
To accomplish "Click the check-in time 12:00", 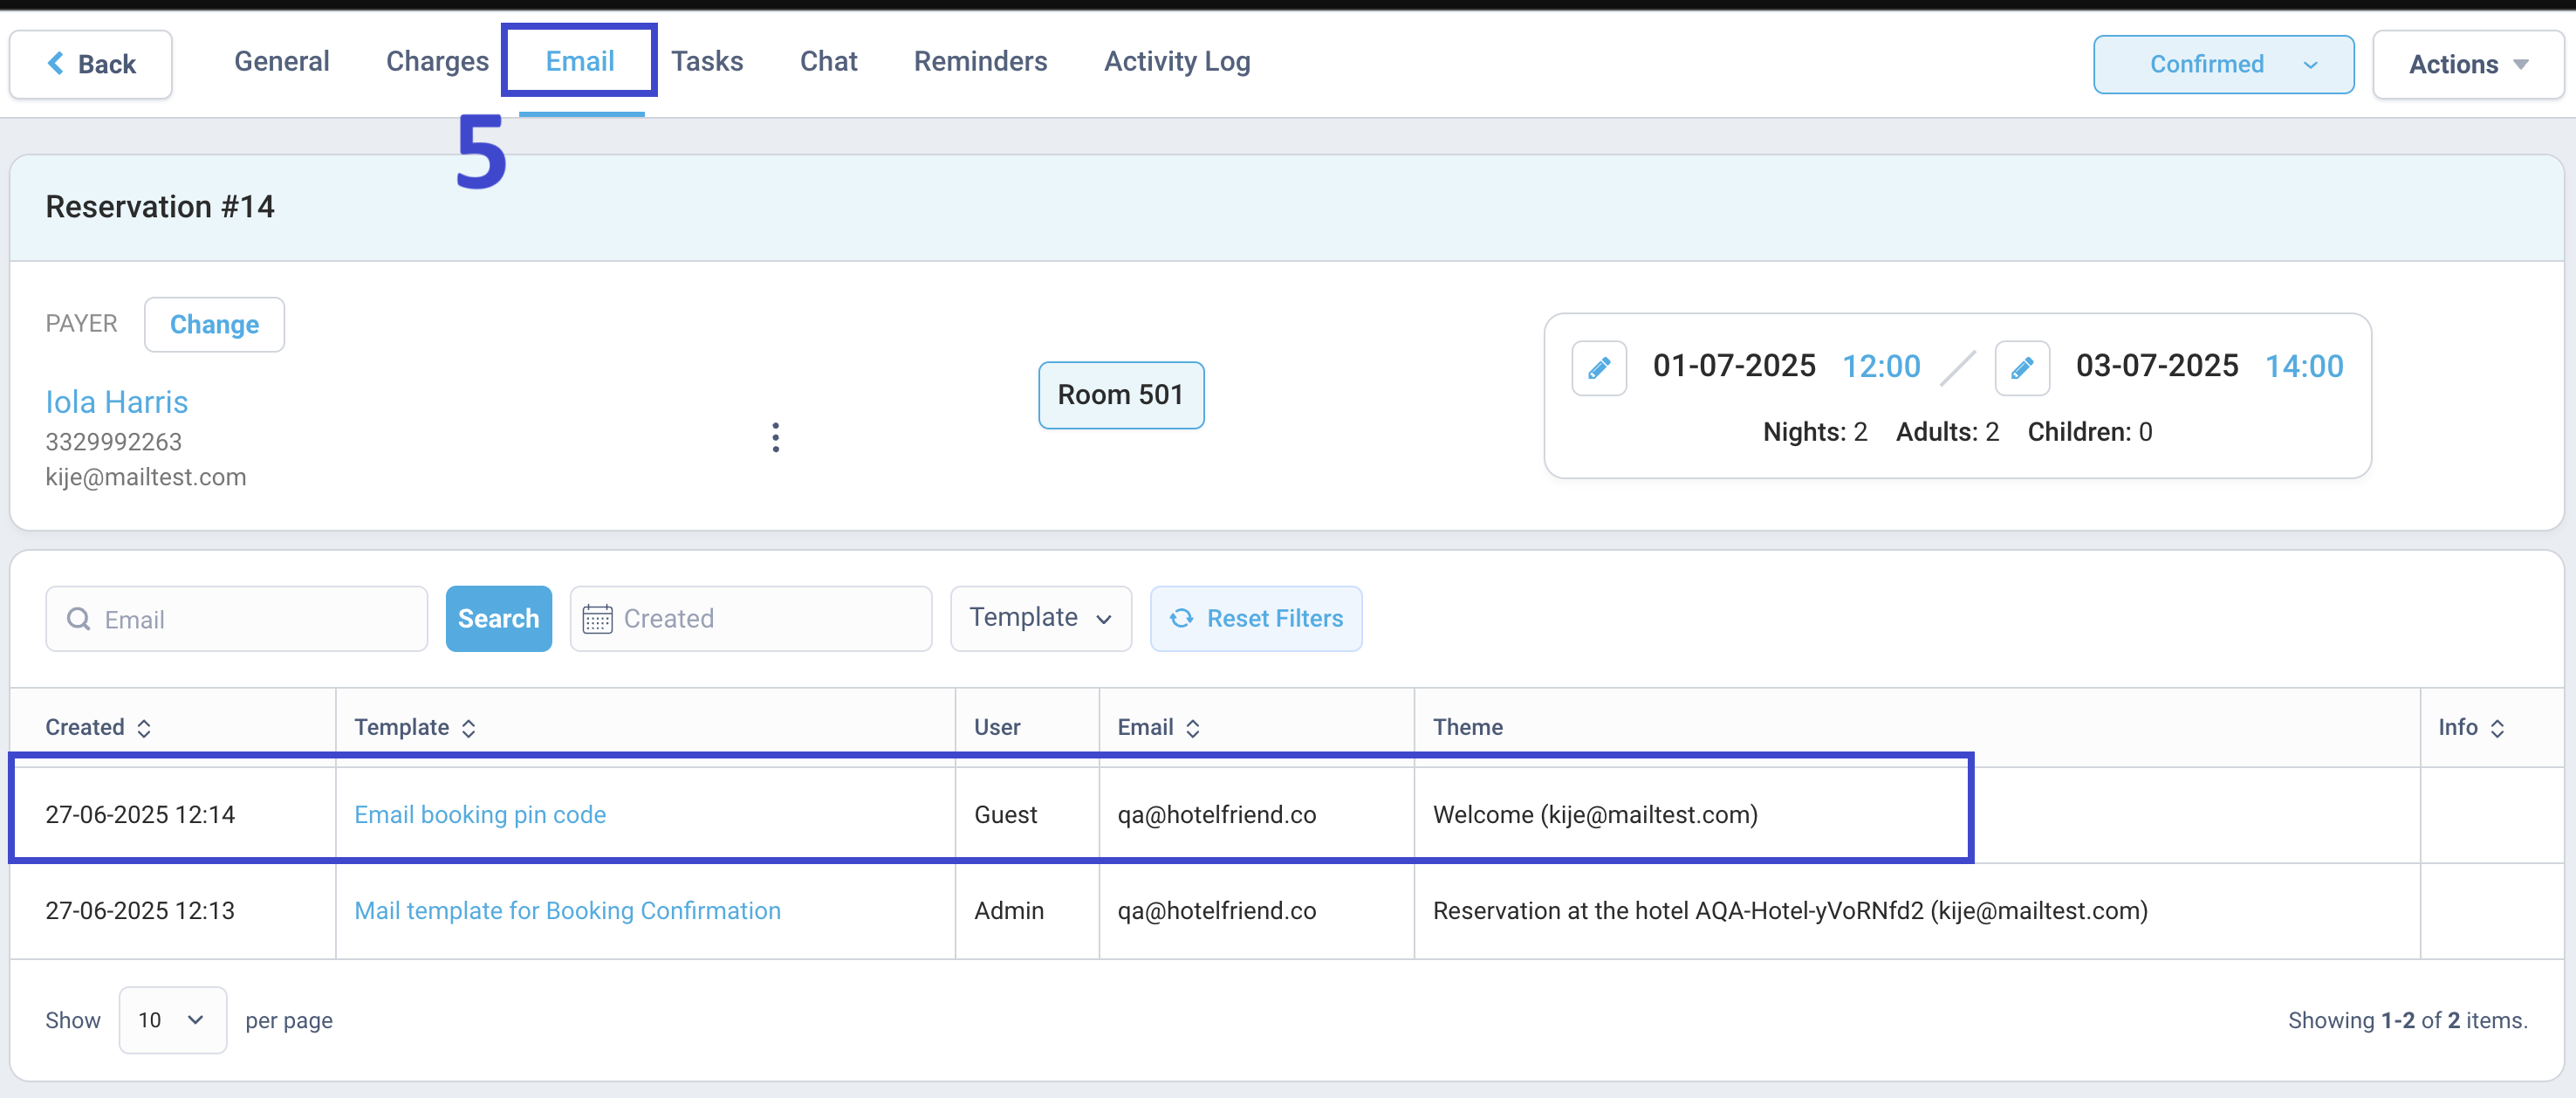I will [1881, 366].
